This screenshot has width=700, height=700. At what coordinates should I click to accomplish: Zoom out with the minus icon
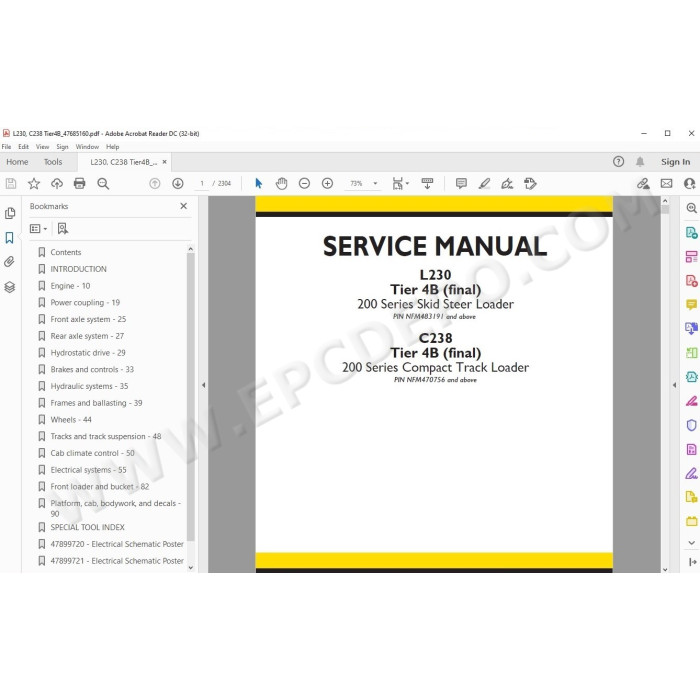point(304,183)
